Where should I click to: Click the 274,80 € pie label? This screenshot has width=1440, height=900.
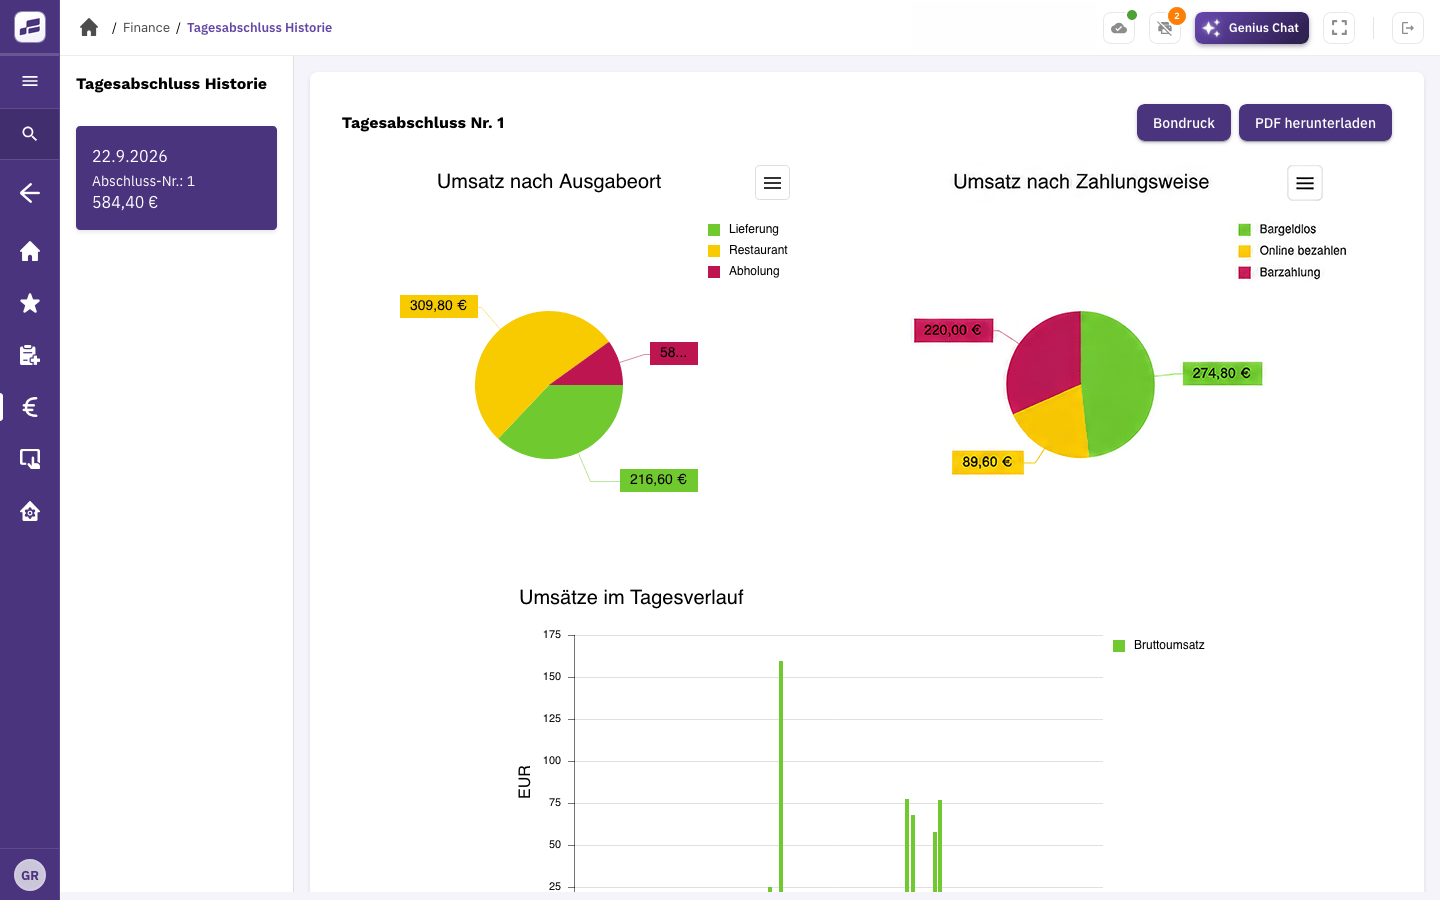pos(1221,373)
